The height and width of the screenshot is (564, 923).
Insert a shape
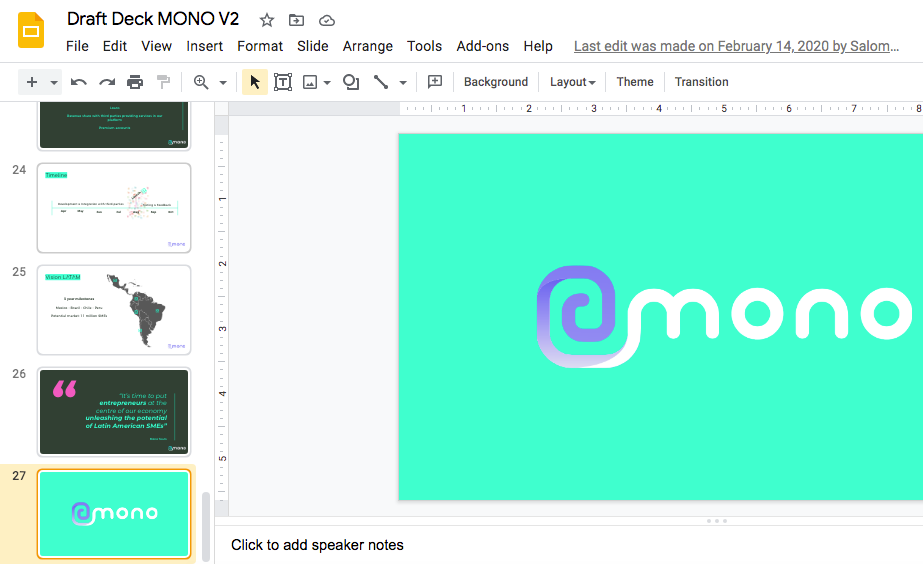351,82
